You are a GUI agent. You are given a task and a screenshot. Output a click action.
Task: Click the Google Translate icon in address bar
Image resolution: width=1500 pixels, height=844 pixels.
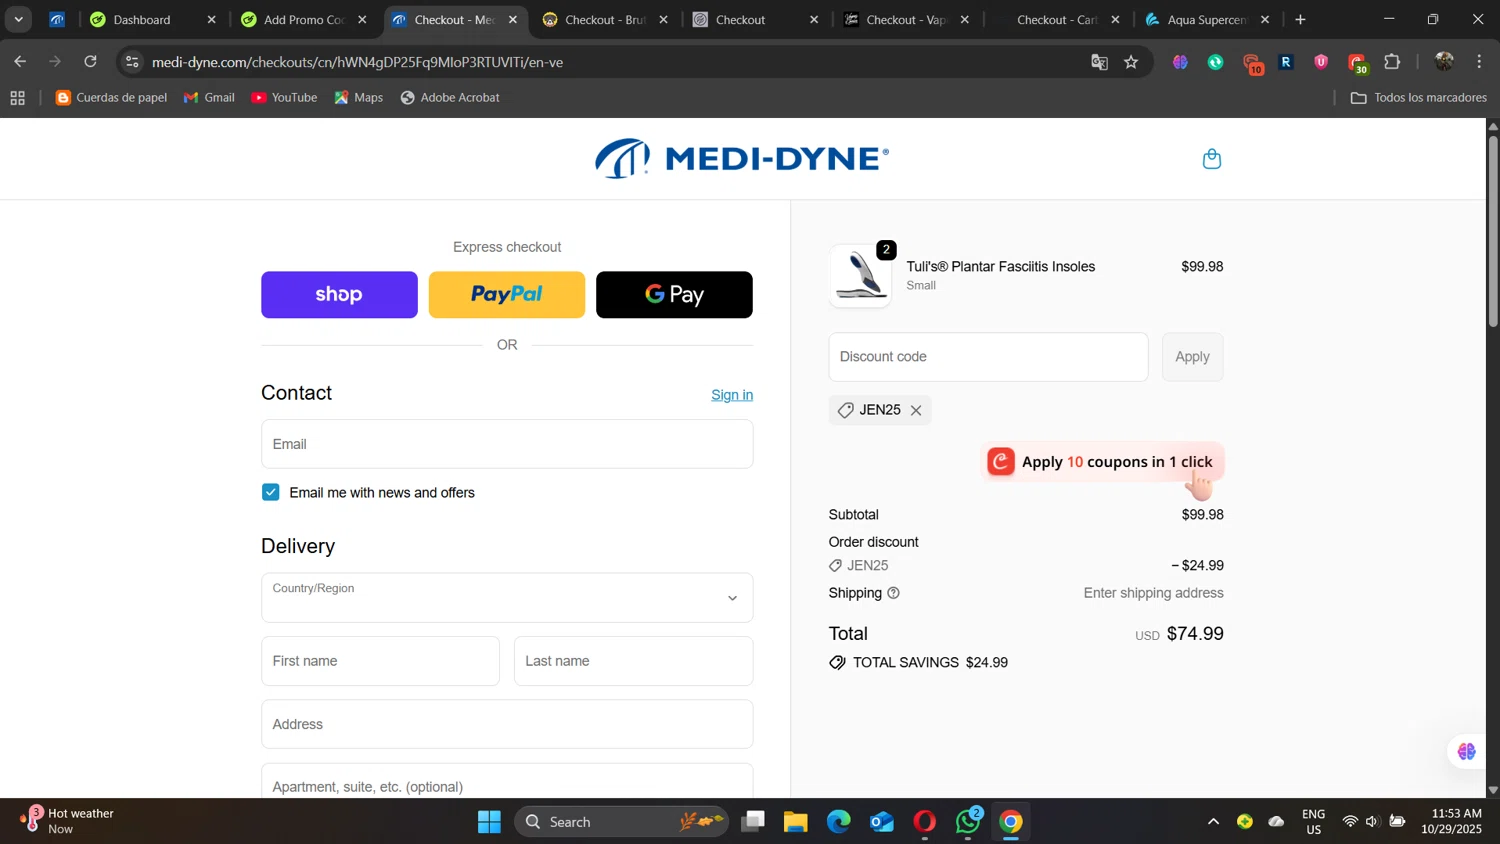pos(1099,62)
